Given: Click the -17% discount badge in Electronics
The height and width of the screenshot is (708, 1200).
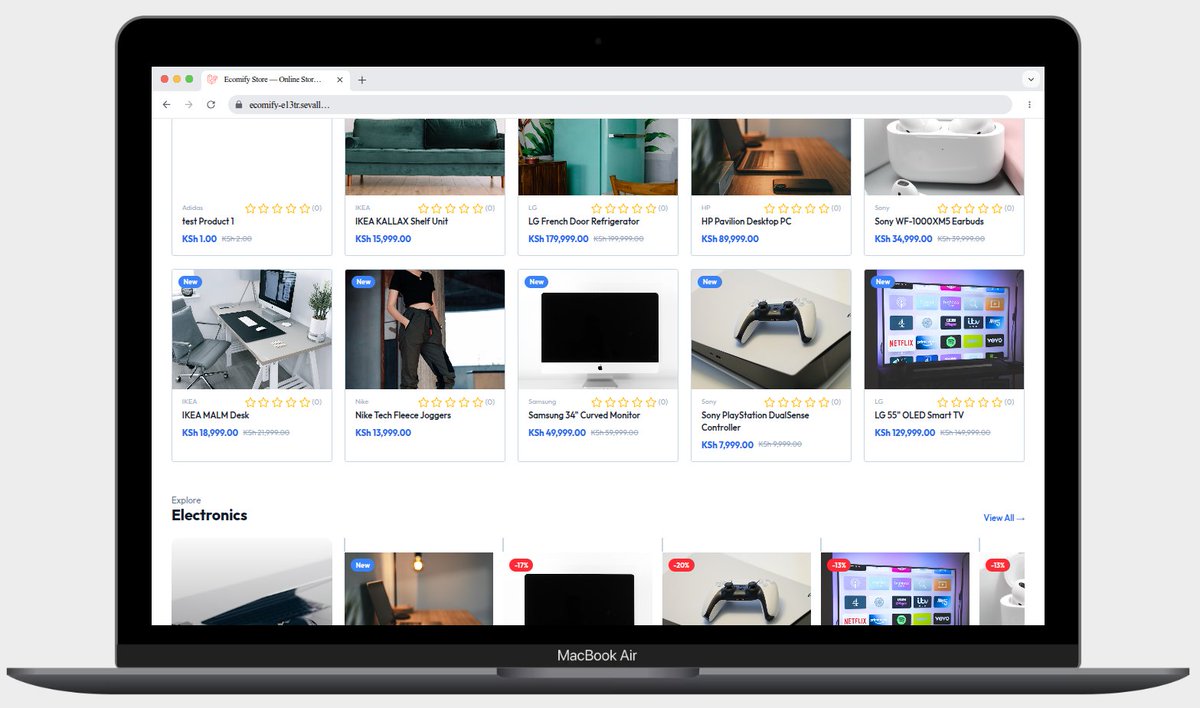Looking at the screenshot, I should point(521,565).
